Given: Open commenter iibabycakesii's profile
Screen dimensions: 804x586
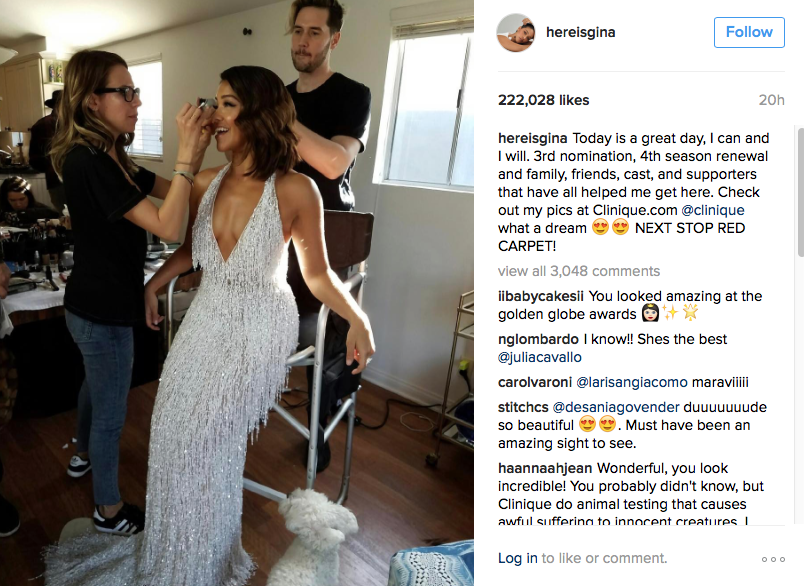Looking at the screenshot, I should click(x=540, y=296).
